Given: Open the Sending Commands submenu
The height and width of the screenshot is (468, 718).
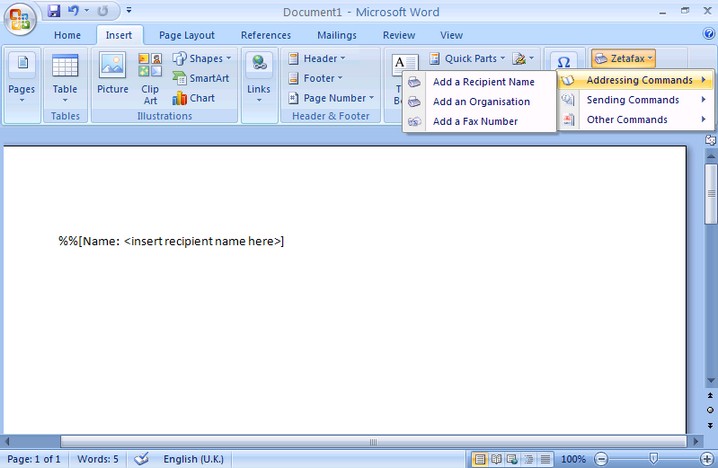Looking at the screenshot, I should click(x=636, y=100).
